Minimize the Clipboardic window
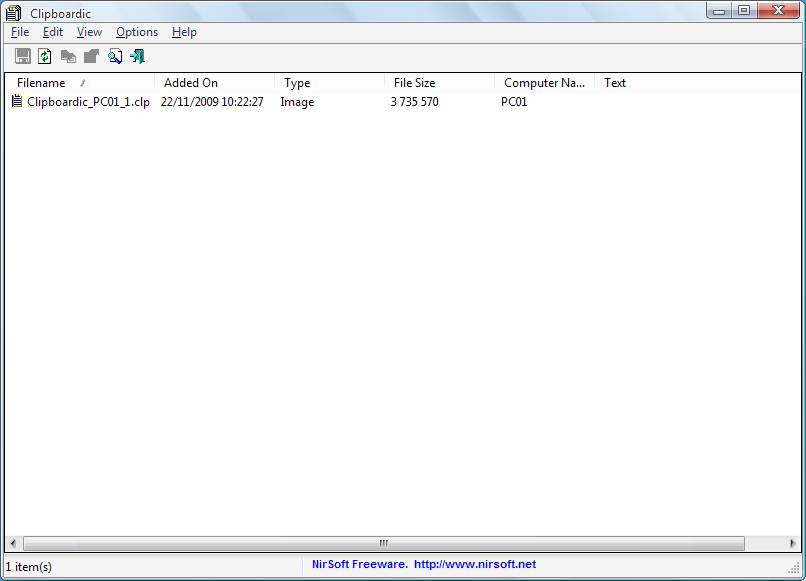The image size is (806, 581). point(719,10)
